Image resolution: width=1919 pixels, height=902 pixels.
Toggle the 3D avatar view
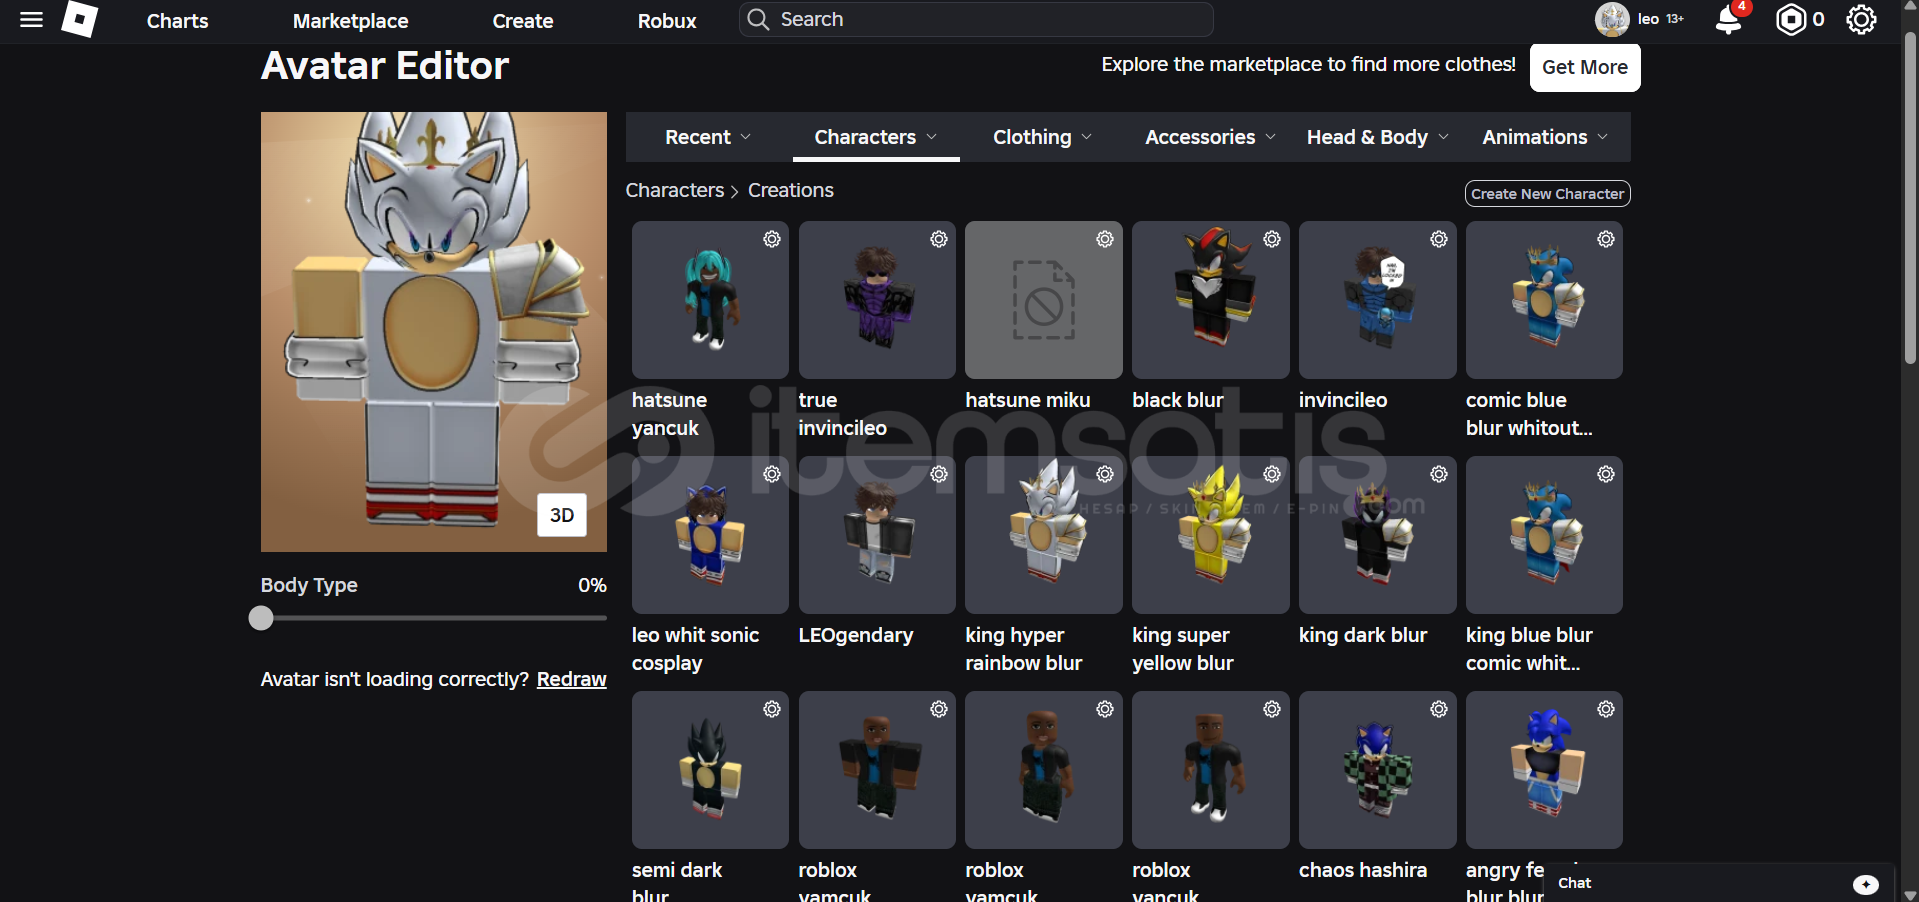coord(561,515)
